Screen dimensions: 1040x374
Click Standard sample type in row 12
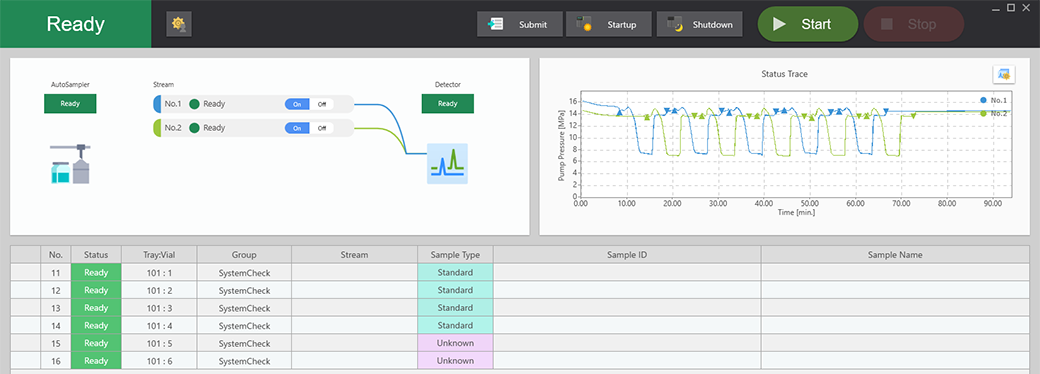455,290
